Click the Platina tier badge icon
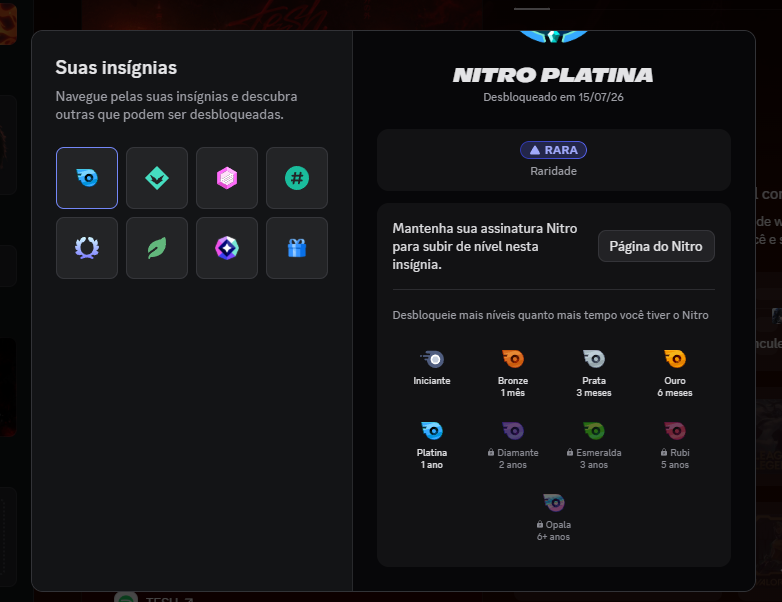Screen dimensions: 782x602 (x=432, y=430)
